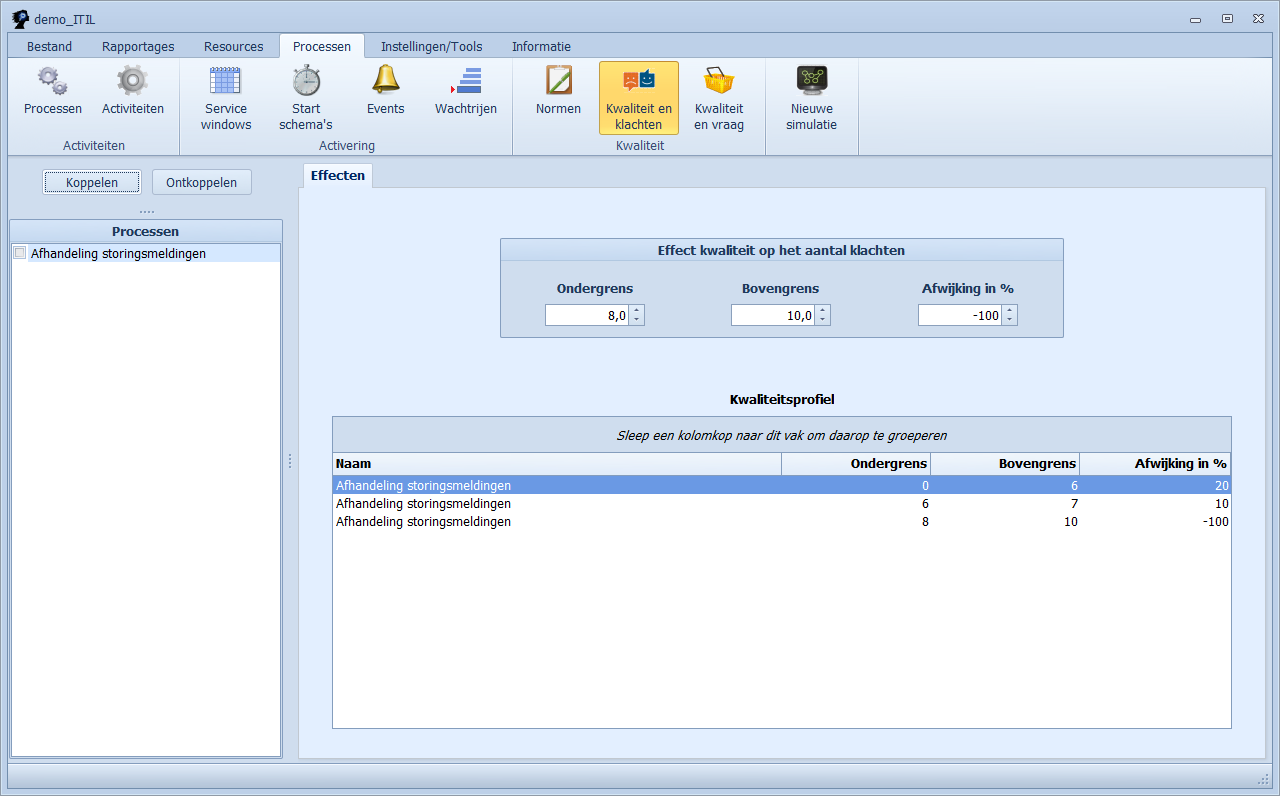Open the Activiteiten gear icon

point(132,81)
